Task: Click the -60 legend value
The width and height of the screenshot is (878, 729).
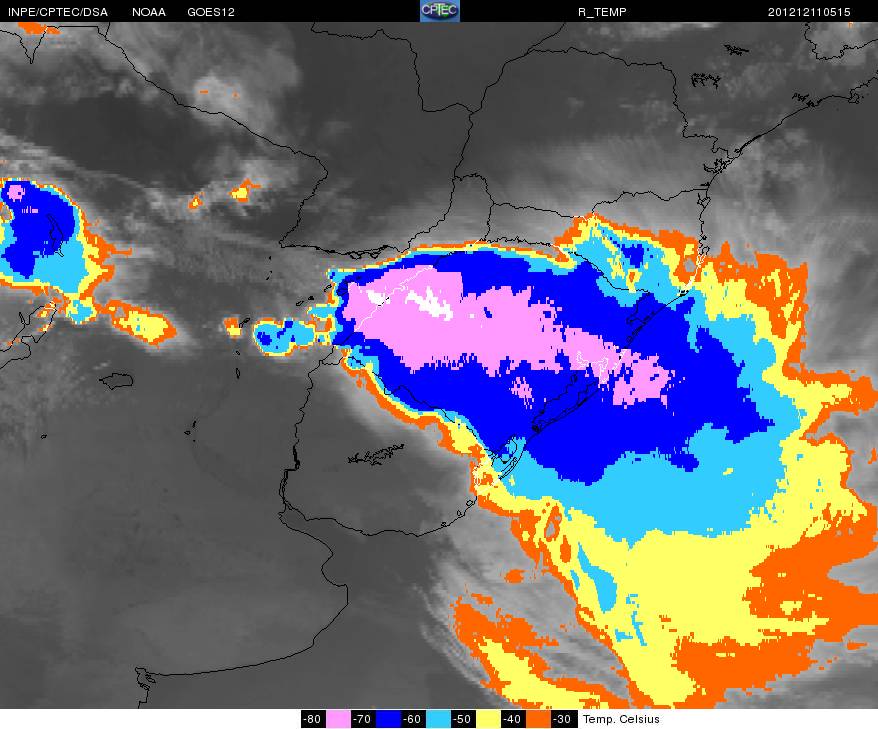Action: tap(412, 719)
